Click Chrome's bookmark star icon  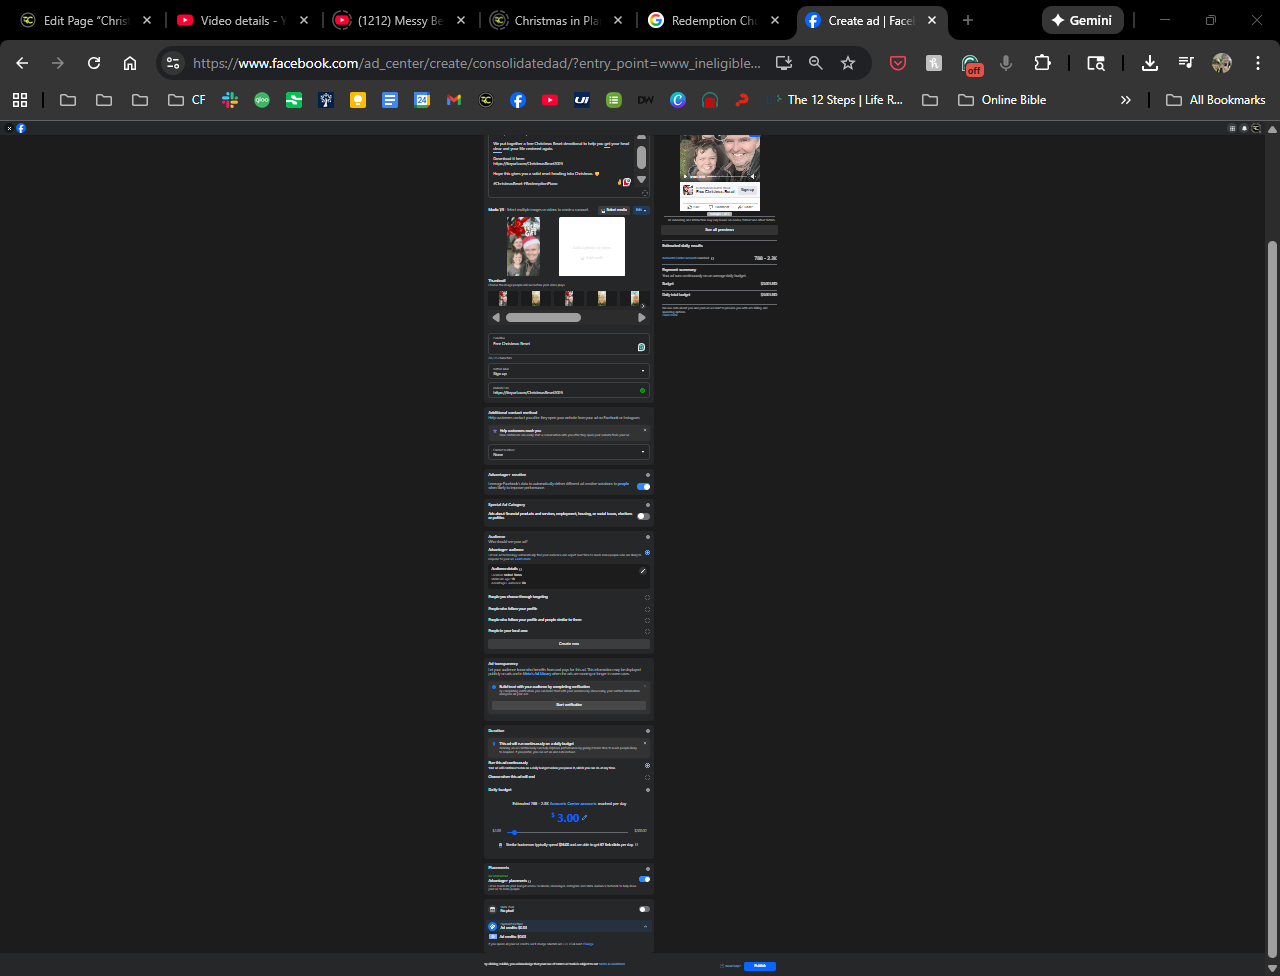[848, 63]
